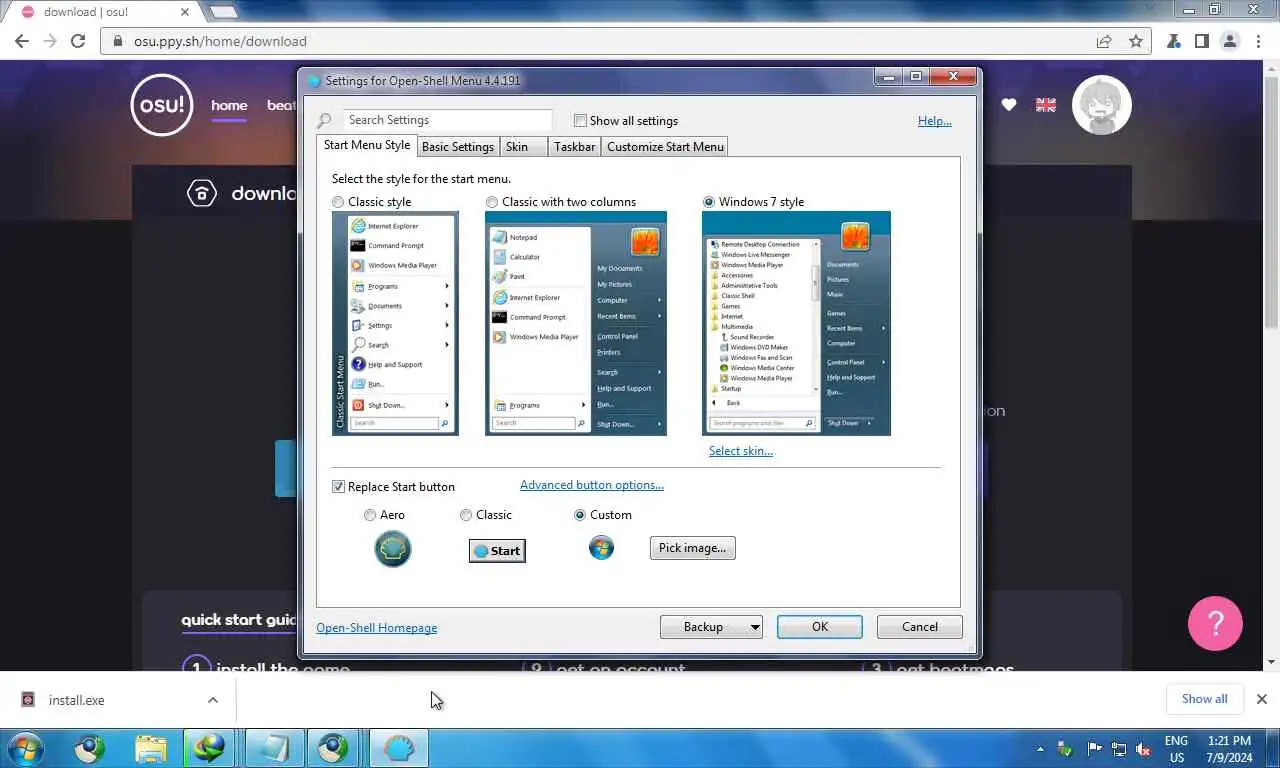Image resolution: width=1280 pixels, height=768 pixels.
Task: Click the muted volume icon in system tray
Action: 1144,749
